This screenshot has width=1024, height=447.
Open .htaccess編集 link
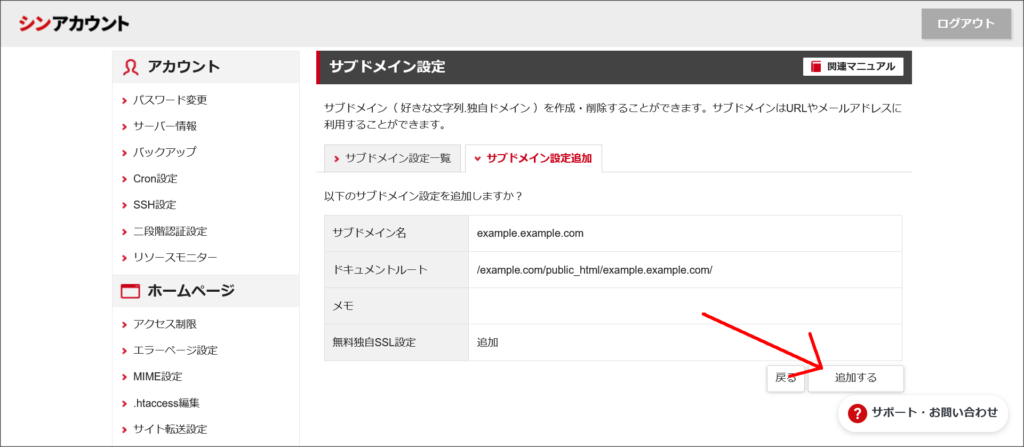166,403
